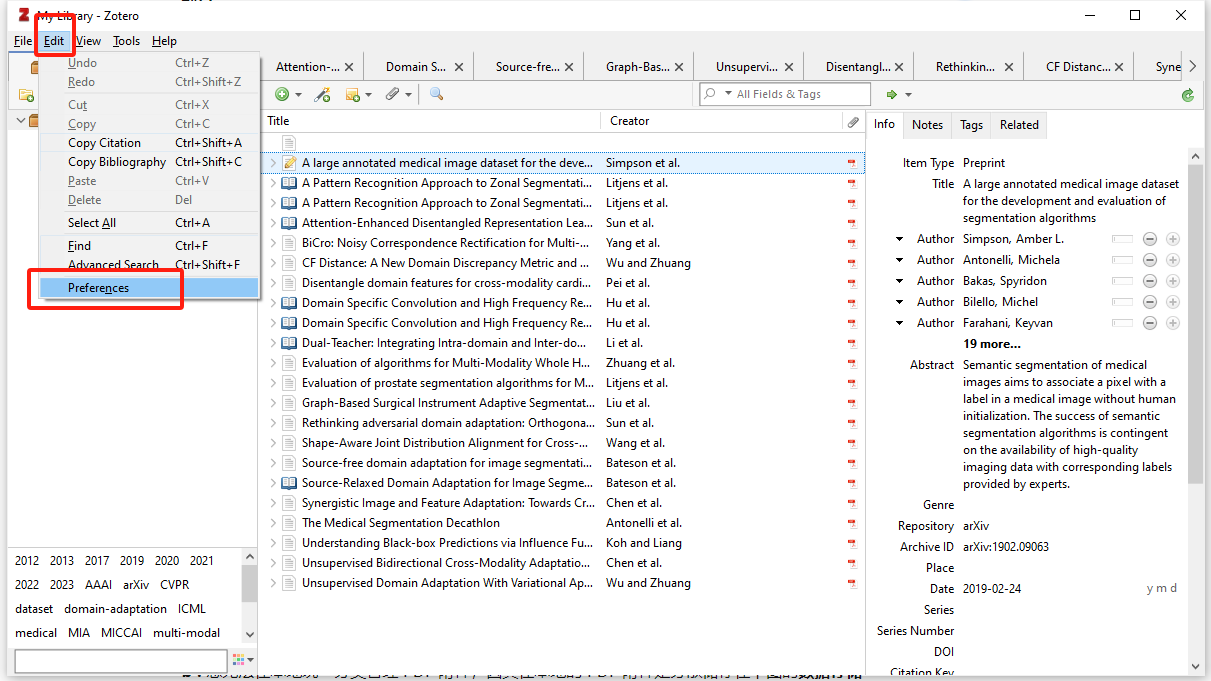Viewport: 1211px width, 681px height.
Task: Select "The Medical Segmentation Decathlon" row
Action: (x=562, y=523)
